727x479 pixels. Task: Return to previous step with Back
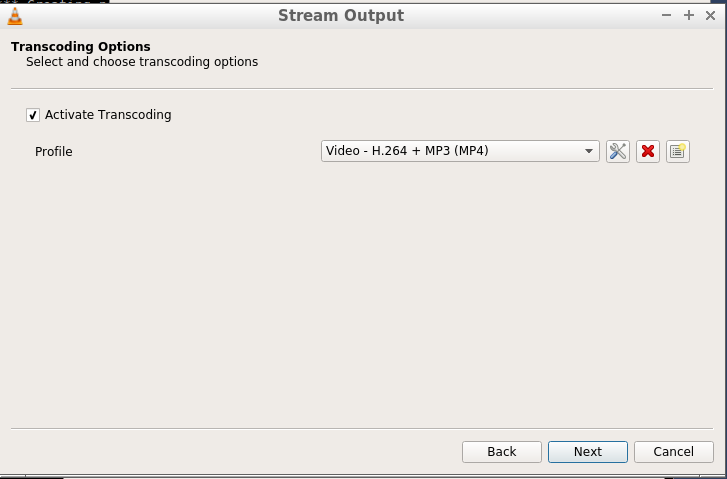[x=502, y=452]
